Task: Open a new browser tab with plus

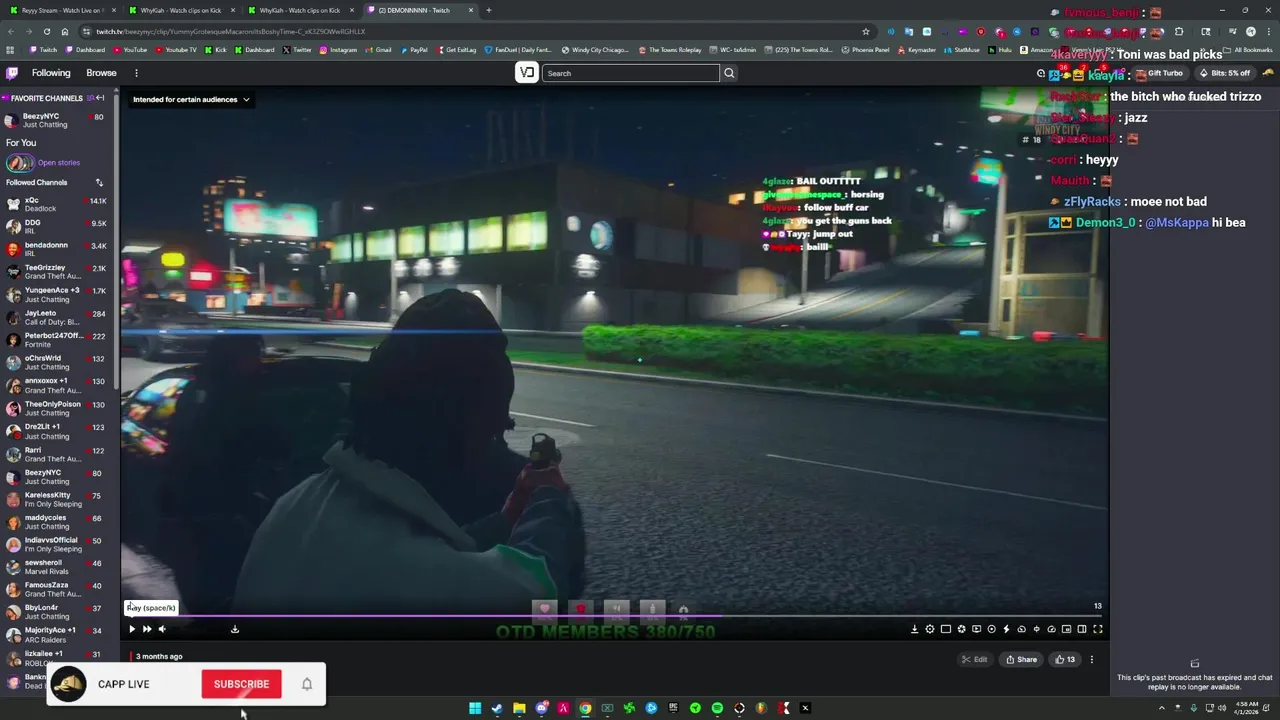Action: click(489, 10)
